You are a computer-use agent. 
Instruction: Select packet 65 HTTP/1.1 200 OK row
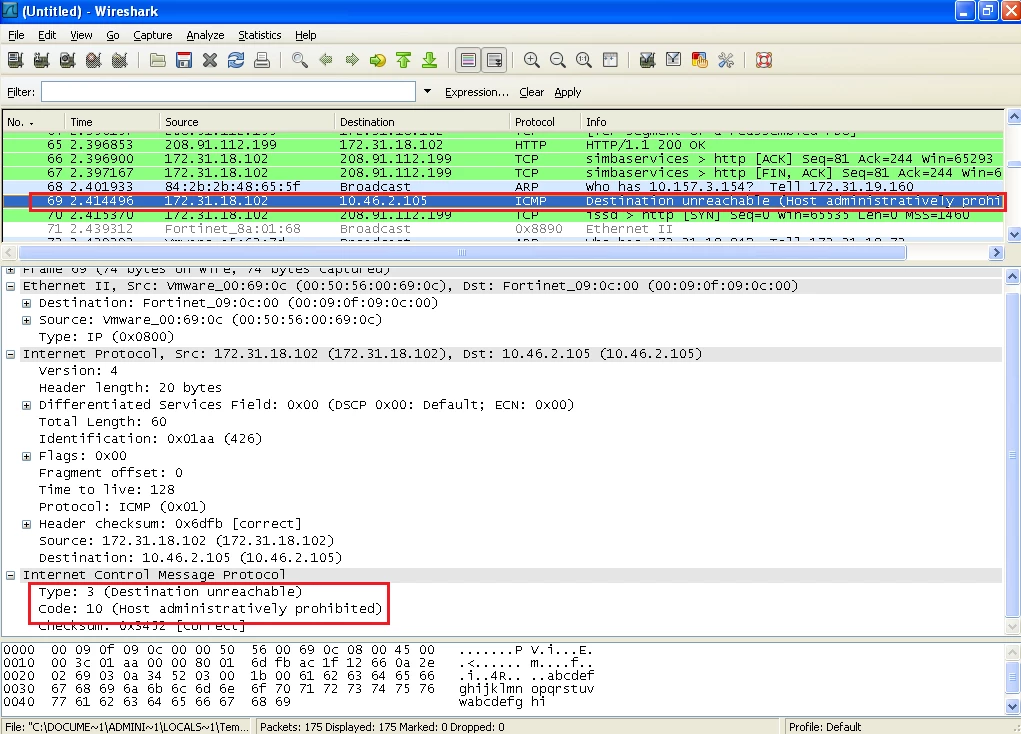coord(503,145)
